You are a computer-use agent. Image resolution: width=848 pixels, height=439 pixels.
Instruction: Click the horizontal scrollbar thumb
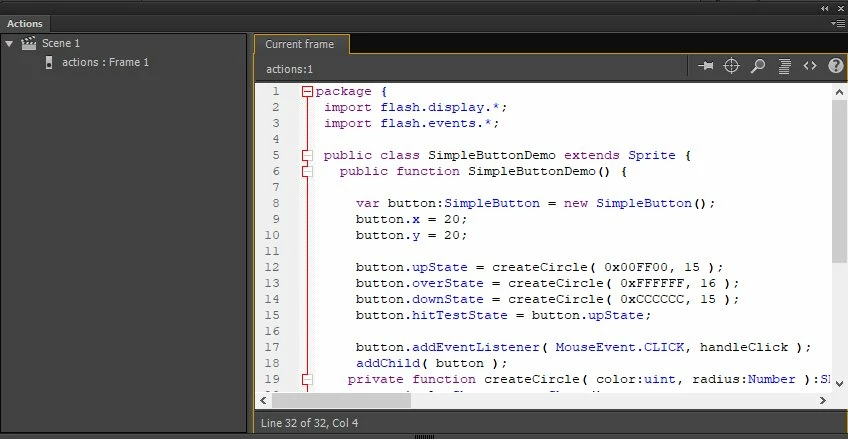[341, 401]
